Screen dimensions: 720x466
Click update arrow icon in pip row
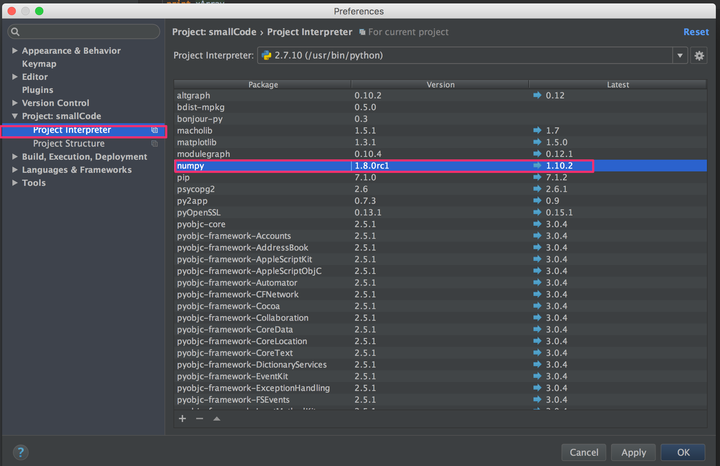tap(537, 177)
